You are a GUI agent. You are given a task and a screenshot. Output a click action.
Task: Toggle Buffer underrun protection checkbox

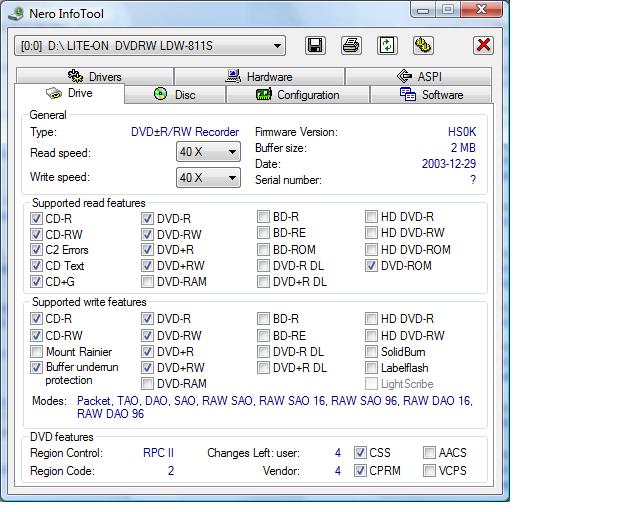pos(36,367)
